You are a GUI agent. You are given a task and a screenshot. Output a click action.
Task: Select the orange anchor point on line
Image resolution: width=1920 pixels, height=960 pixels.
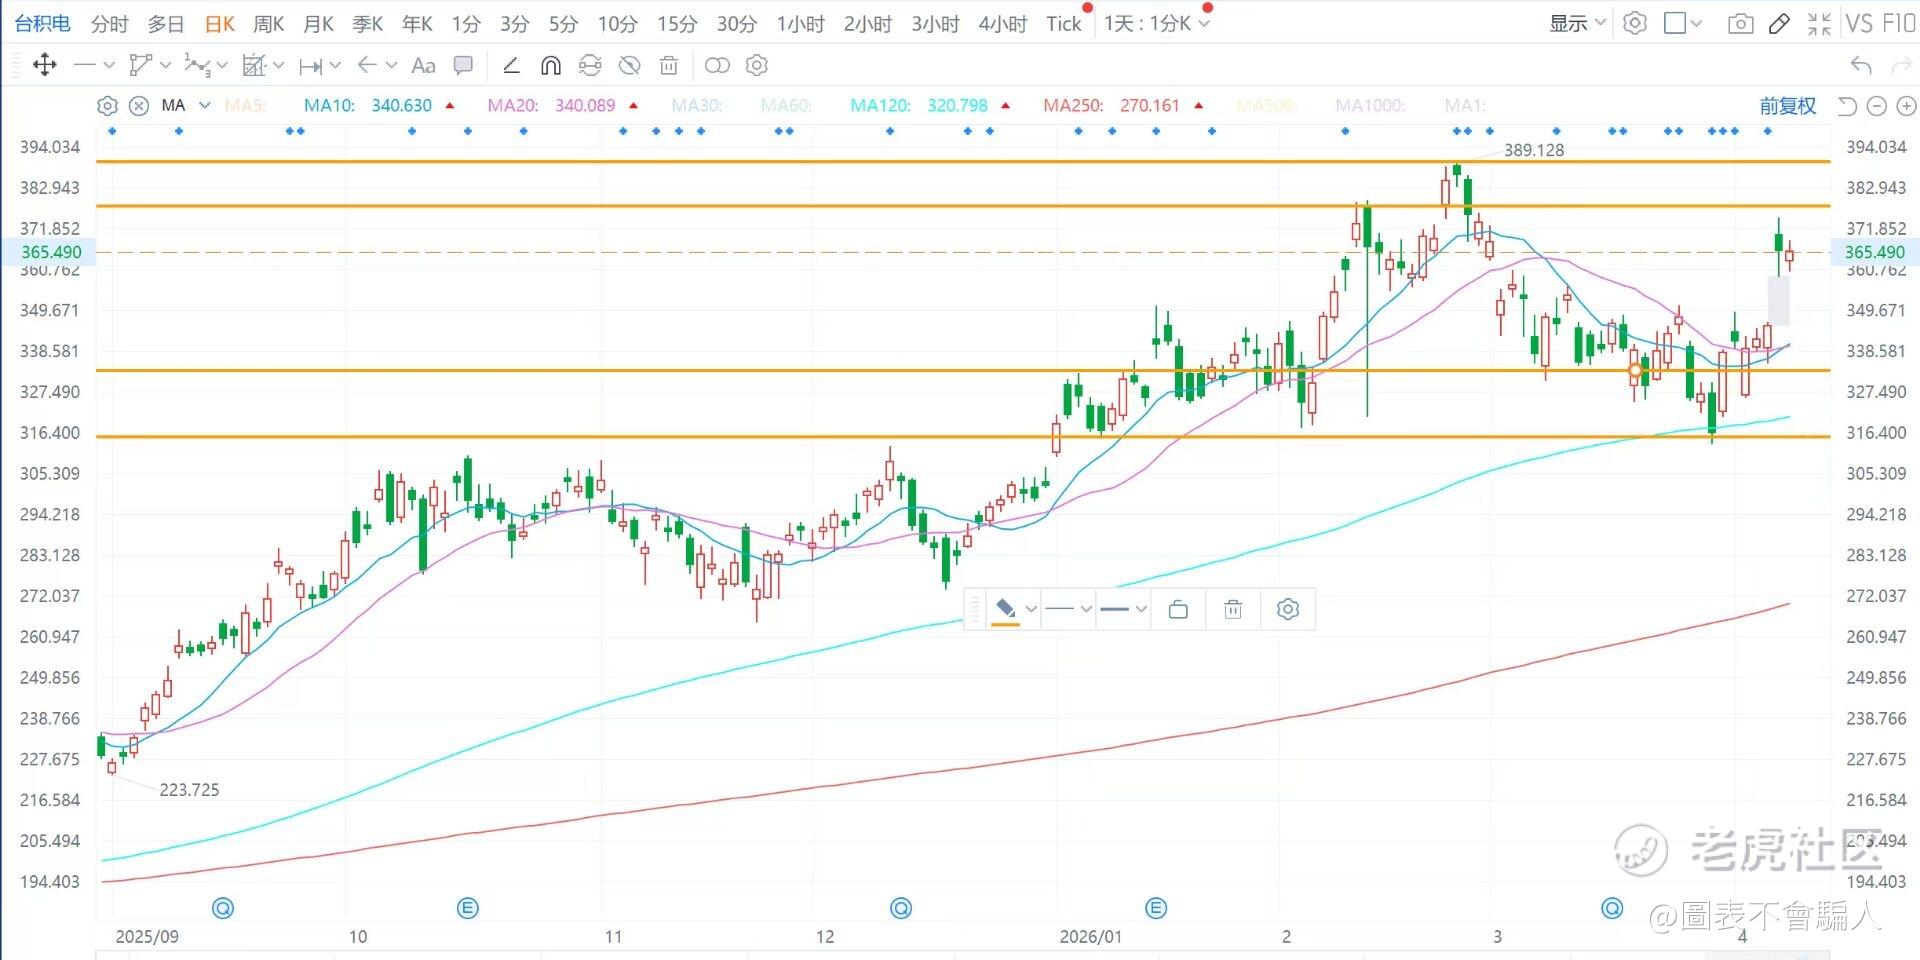1635,371
